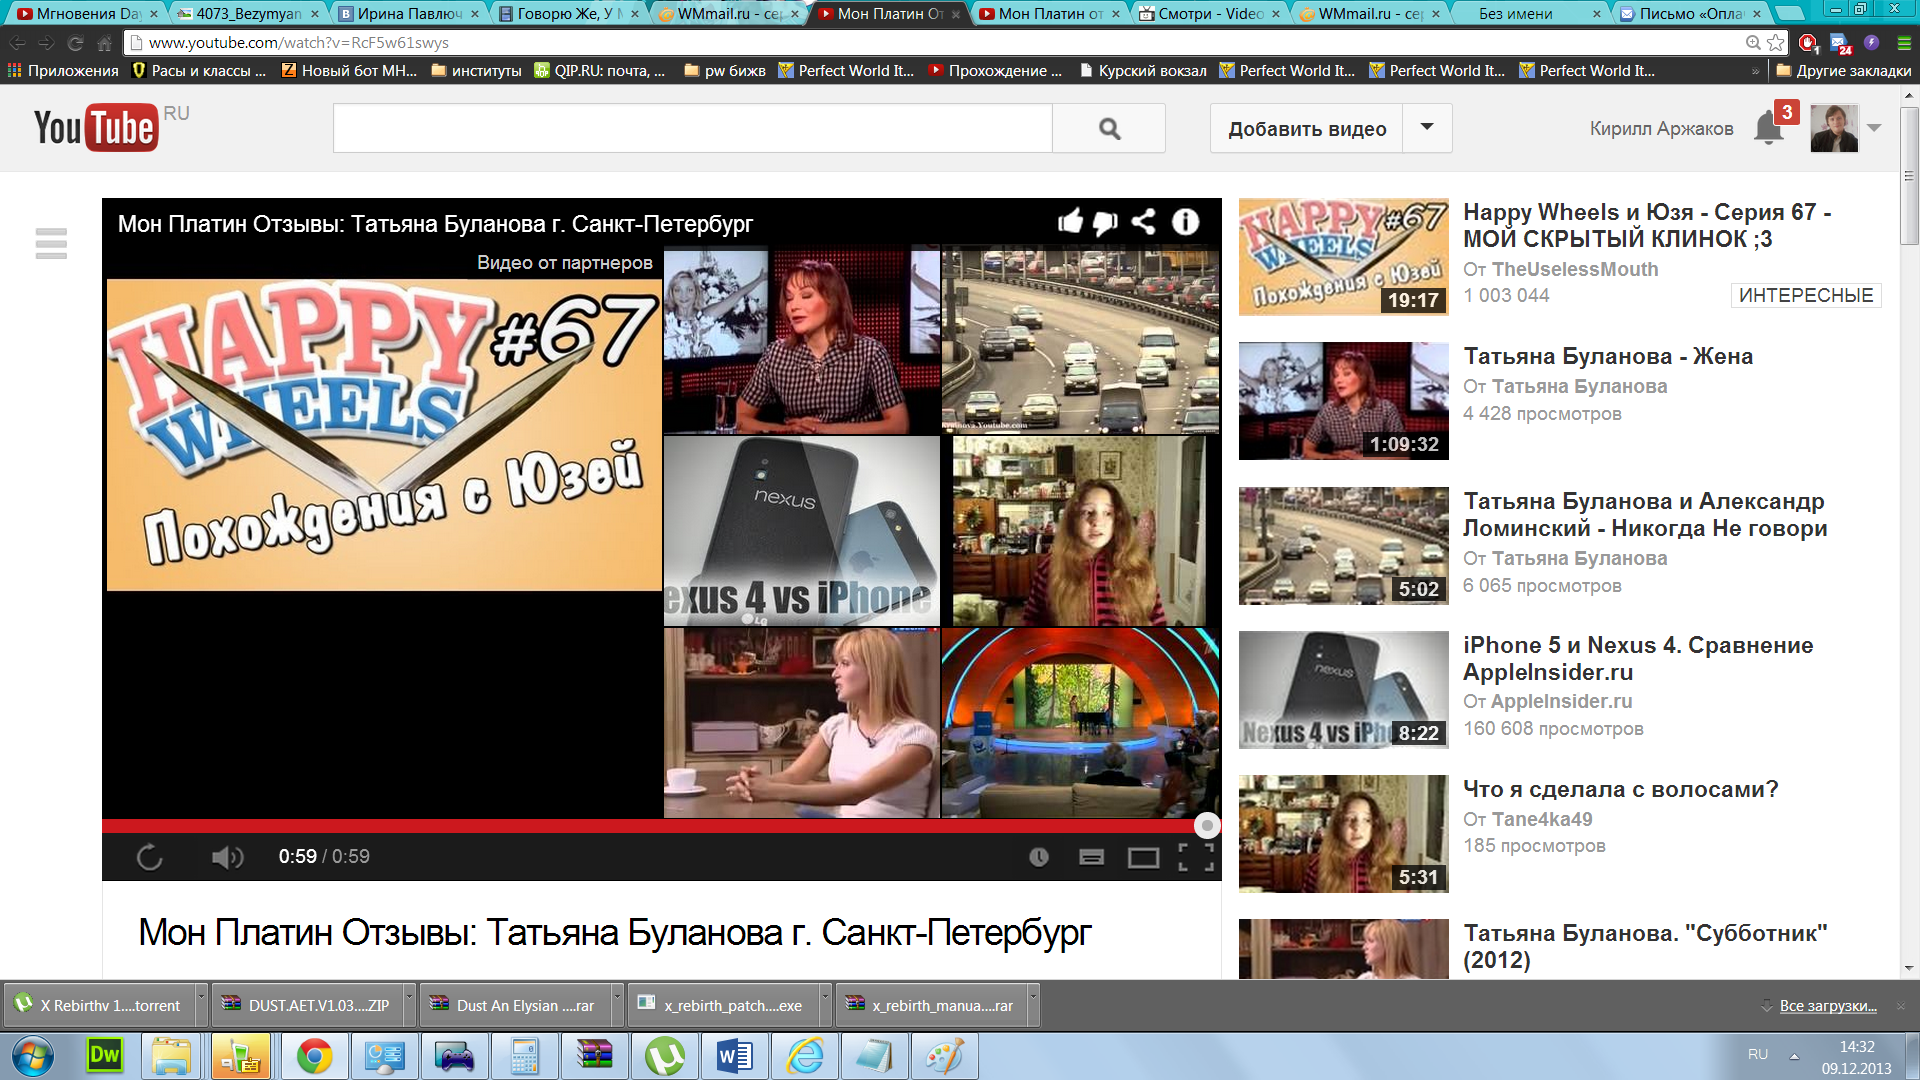The width and height of the screenshot is (1920, 1080).
Task: Enter fullscreen video mode
Action: click(x=1195, y=857)
